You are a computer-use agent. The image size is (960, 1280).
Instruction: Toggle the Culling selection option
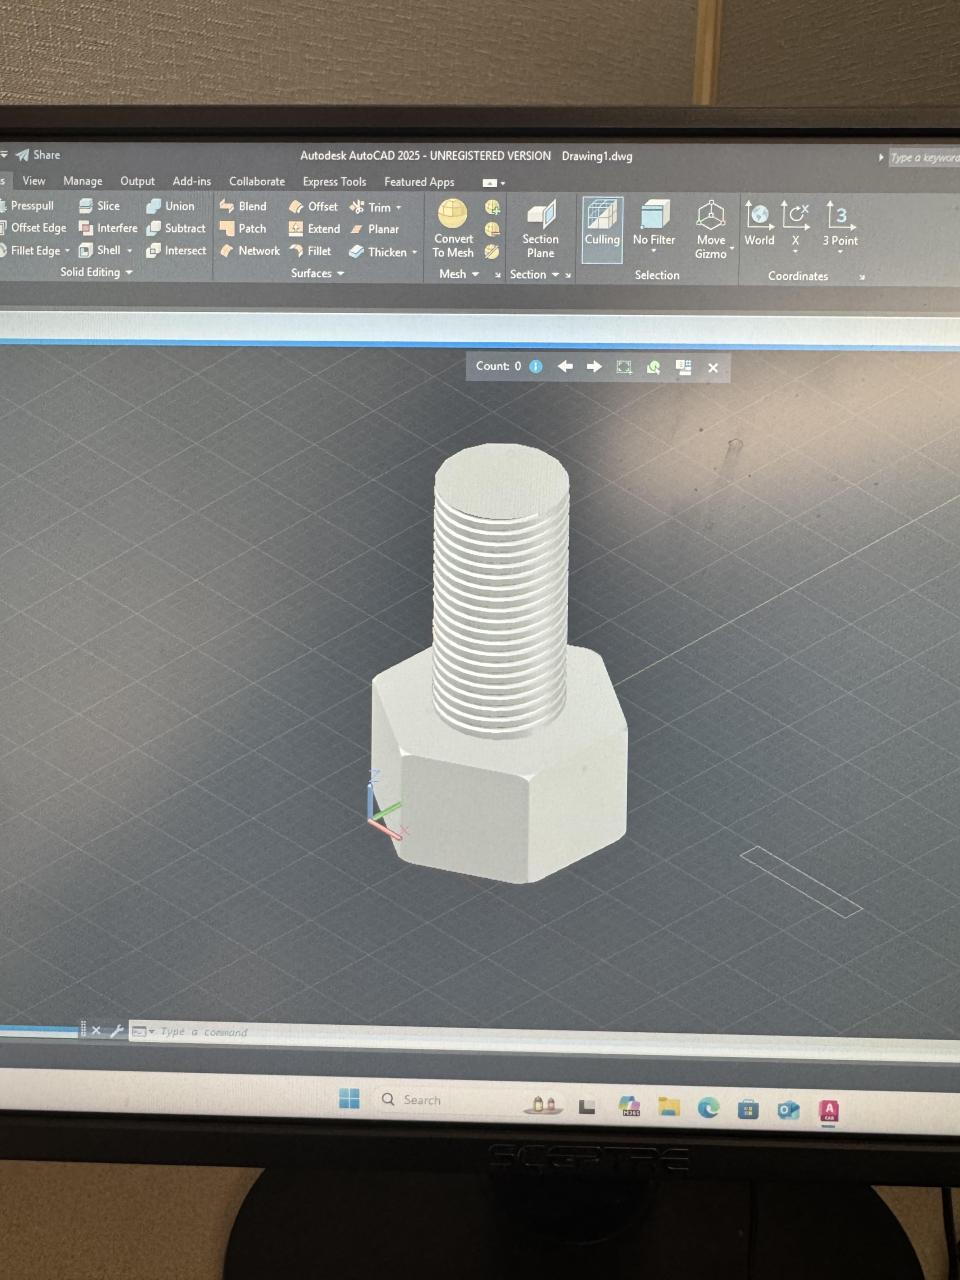click(602, 229)
